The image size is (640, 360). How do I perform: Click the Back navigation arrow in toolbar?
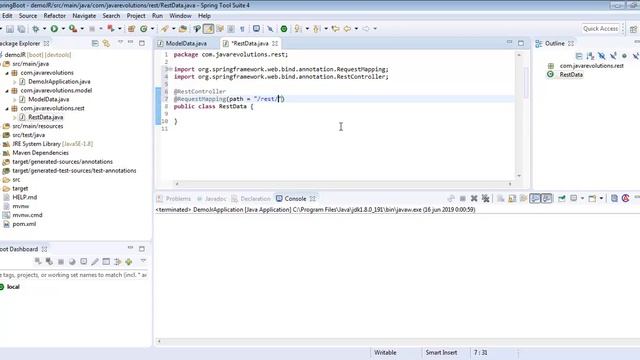347,29
